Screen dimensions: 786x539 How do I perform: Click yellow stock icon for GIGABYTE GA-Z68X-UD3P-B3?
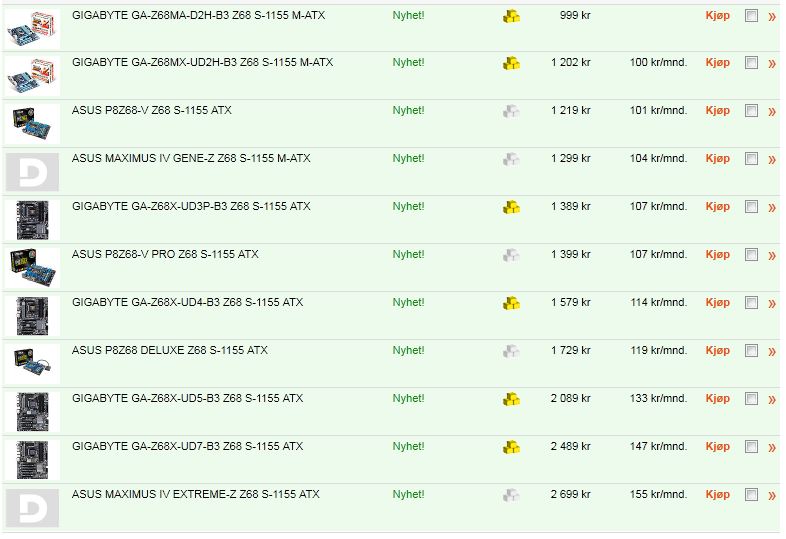[511, 208]
